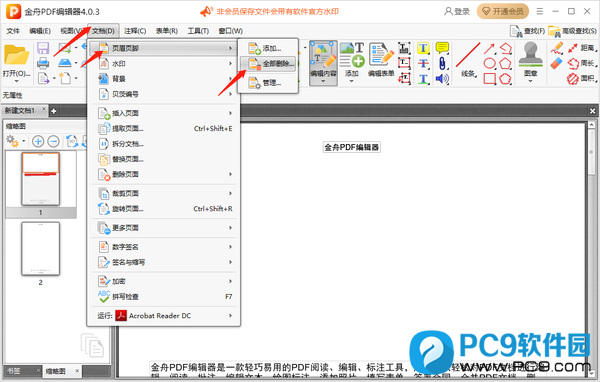The image size is (600, 382).
Task: Click the thumbnail zoom out minus icon
Action: click(53, 141)
